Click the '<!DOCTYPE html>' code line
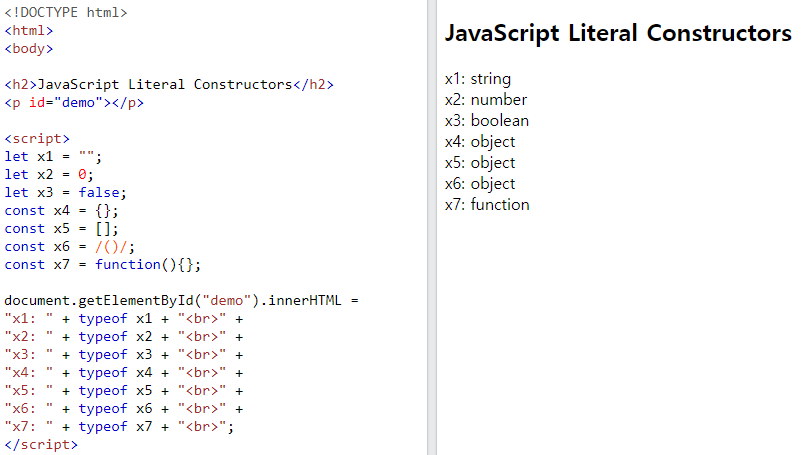Screen dimensions: 804x455 coord(66,12)
